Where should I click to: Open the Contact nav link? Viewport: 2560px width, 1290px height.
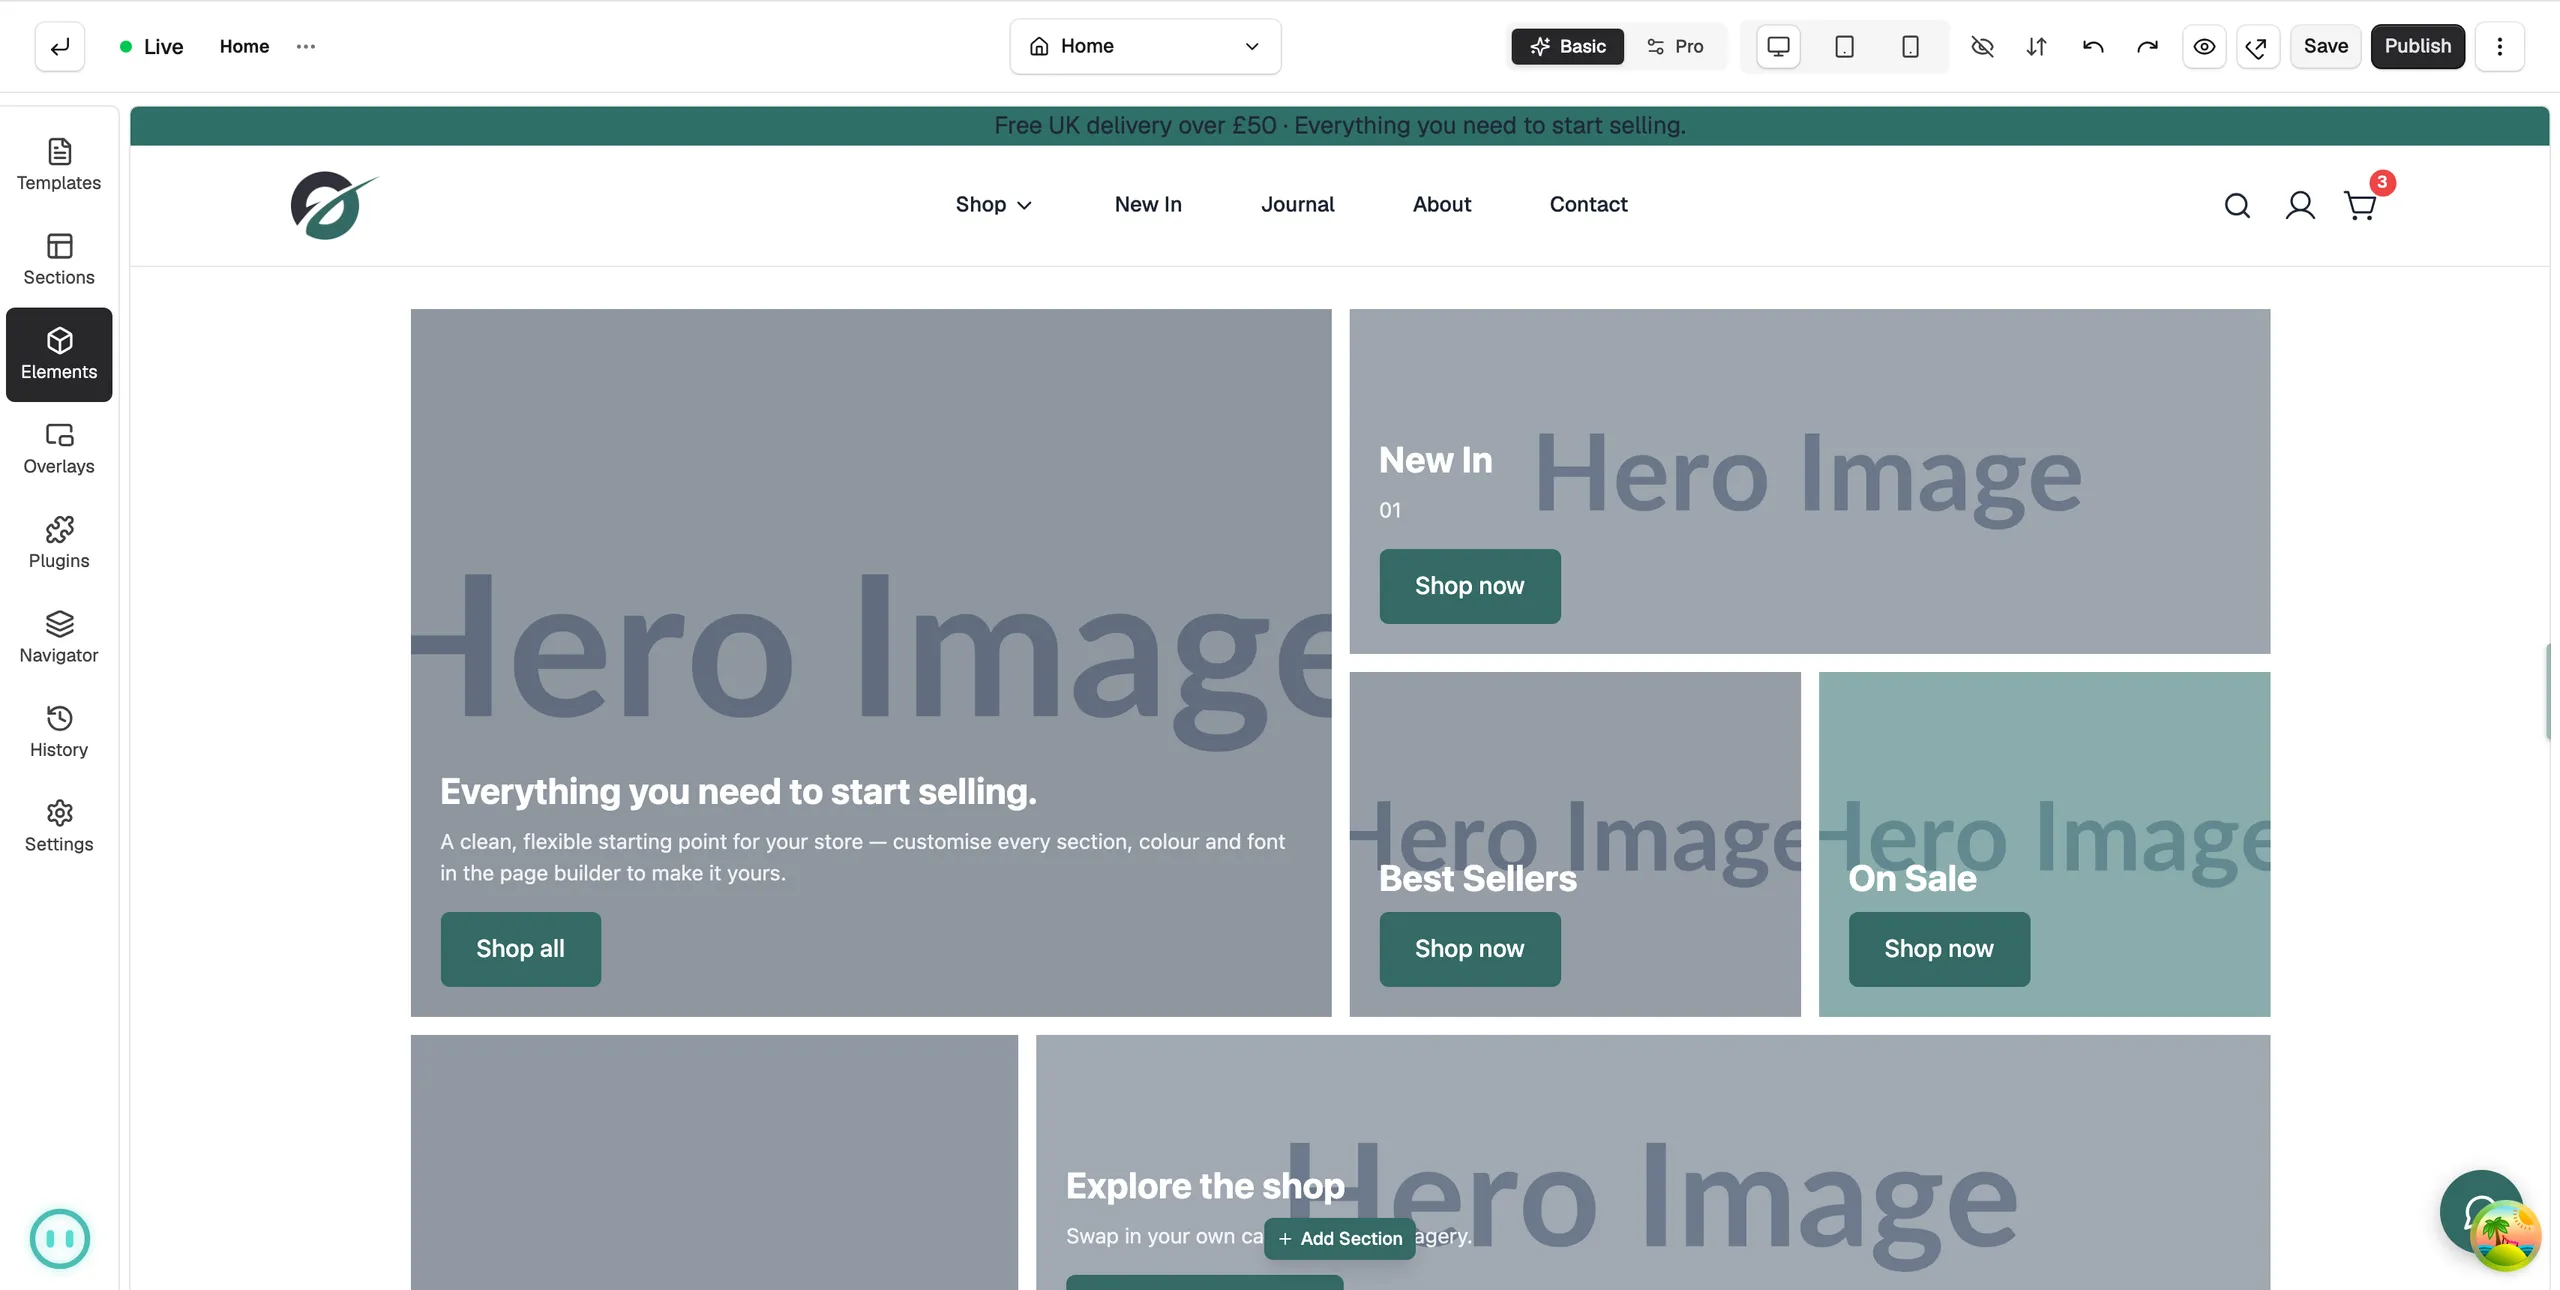[x=1588, y=204]
